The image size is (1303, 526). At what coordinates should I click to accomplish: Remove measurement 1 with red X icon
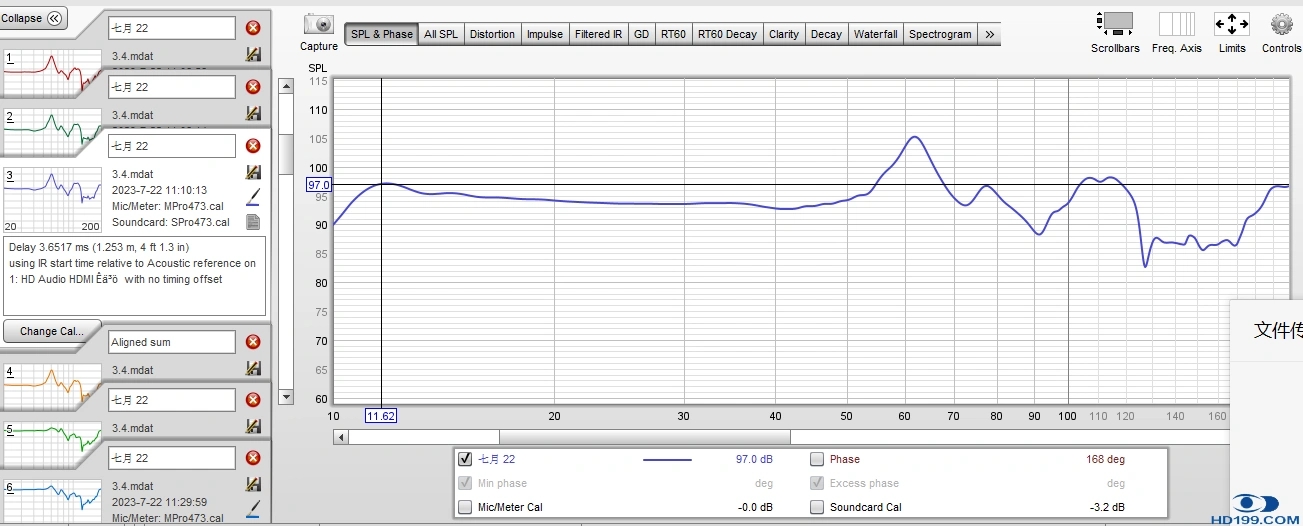[253, 29]
